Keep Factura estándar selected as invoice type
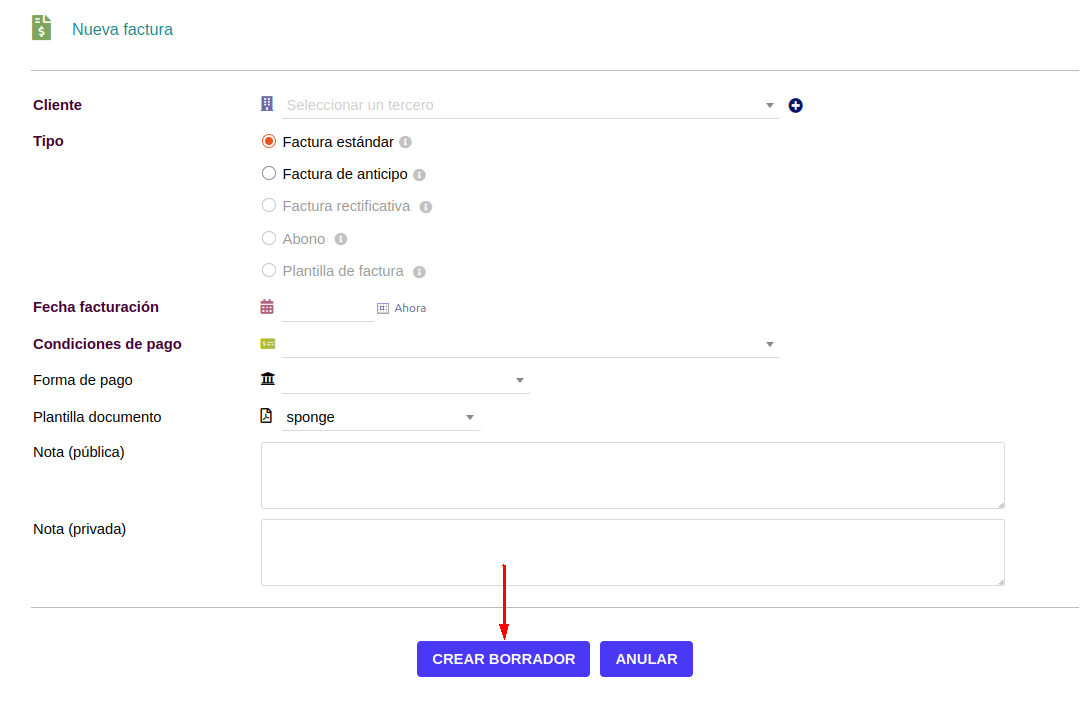Viewport: 1091px width, 712px height. pyautogui.click(x=268, y=140)
